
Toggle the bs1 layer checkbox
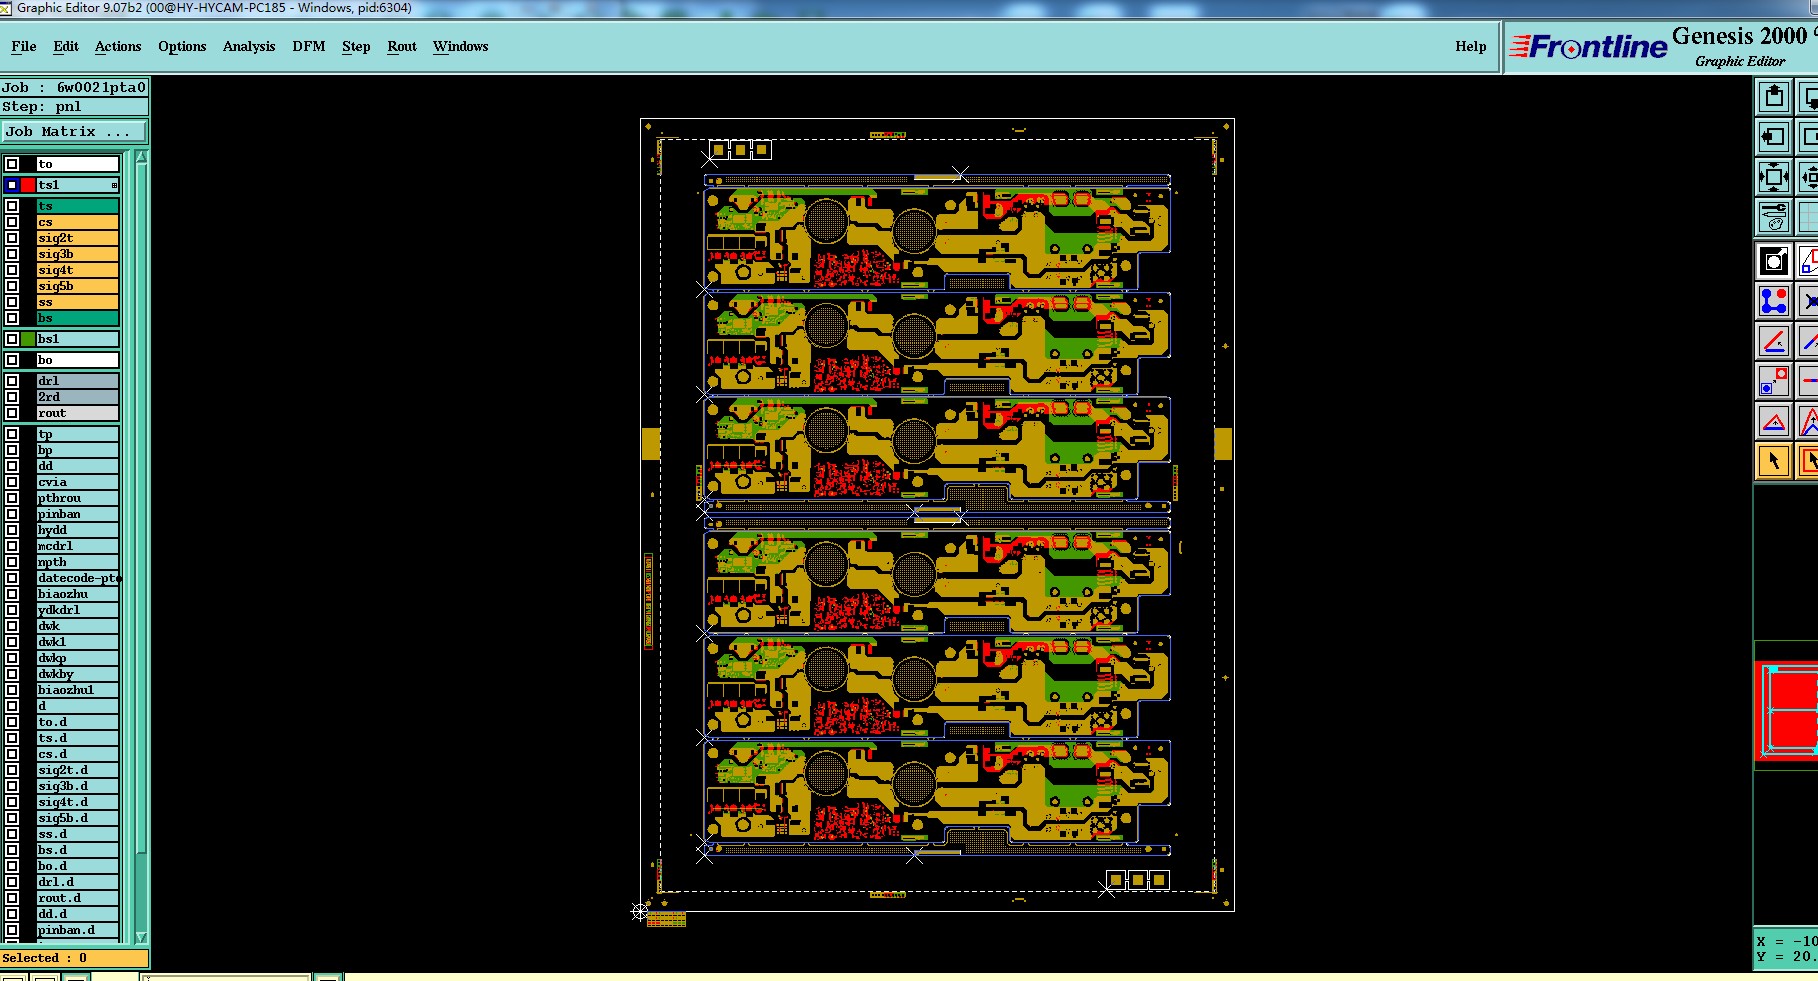pos(12,339)
